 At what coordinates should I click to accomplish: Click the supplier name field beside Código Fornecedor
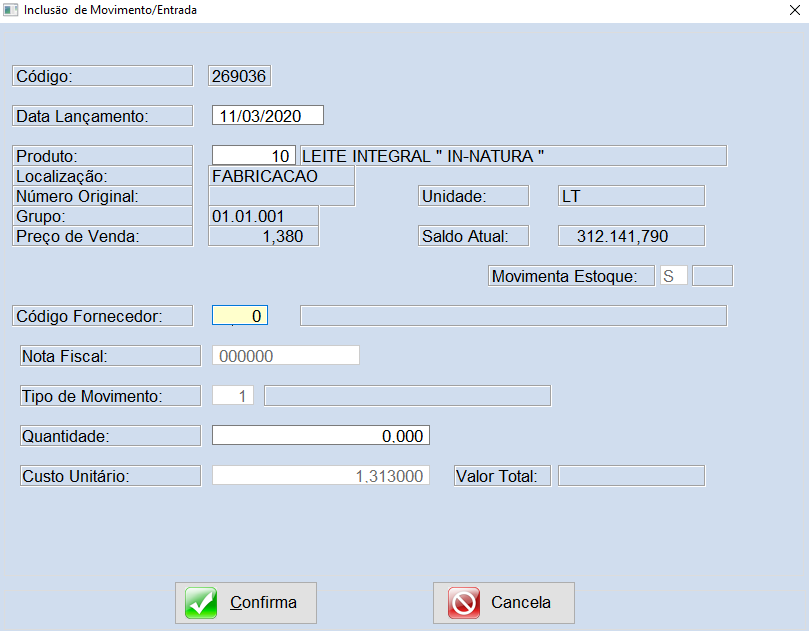[x=513, y=316]
